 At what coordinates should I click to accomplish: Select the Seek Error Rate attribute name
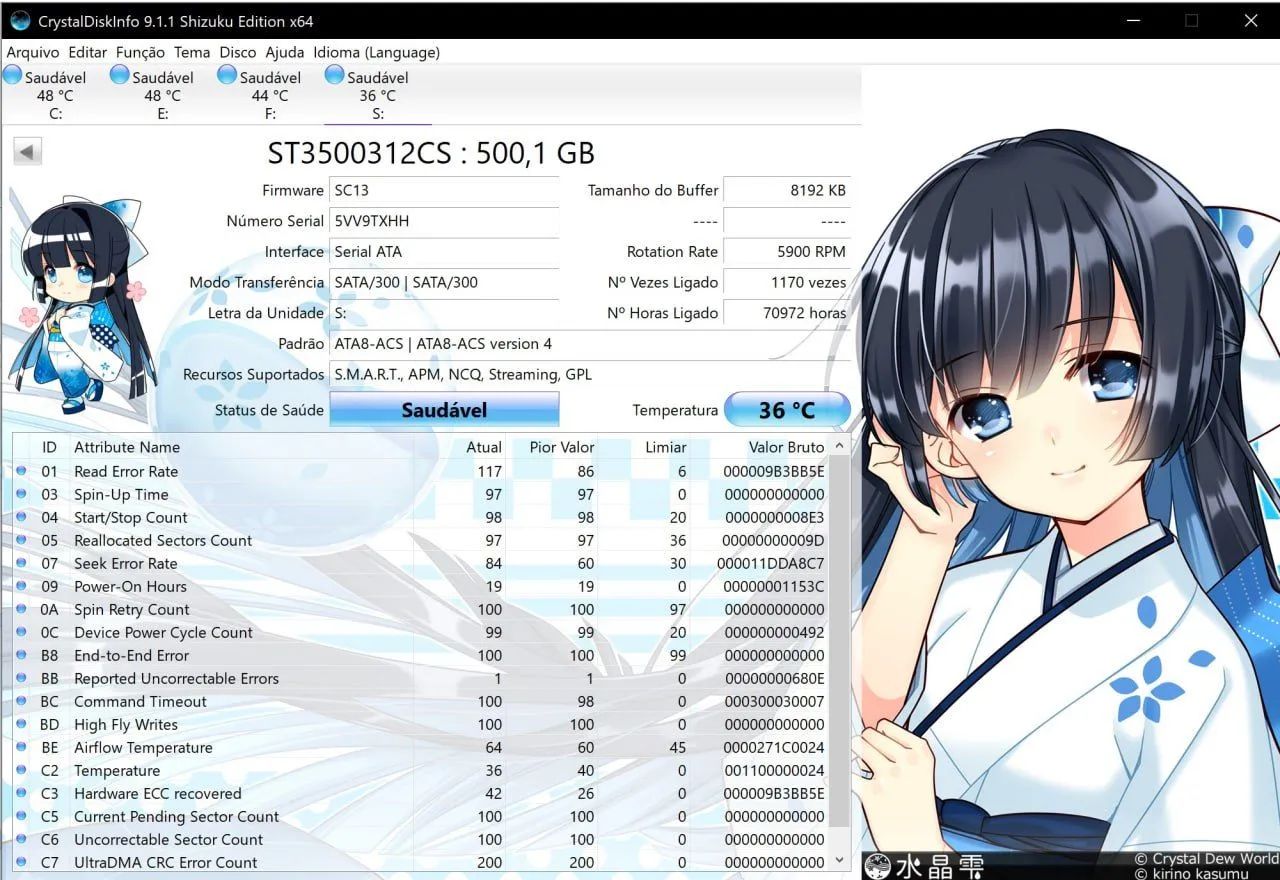coord(126,563)
